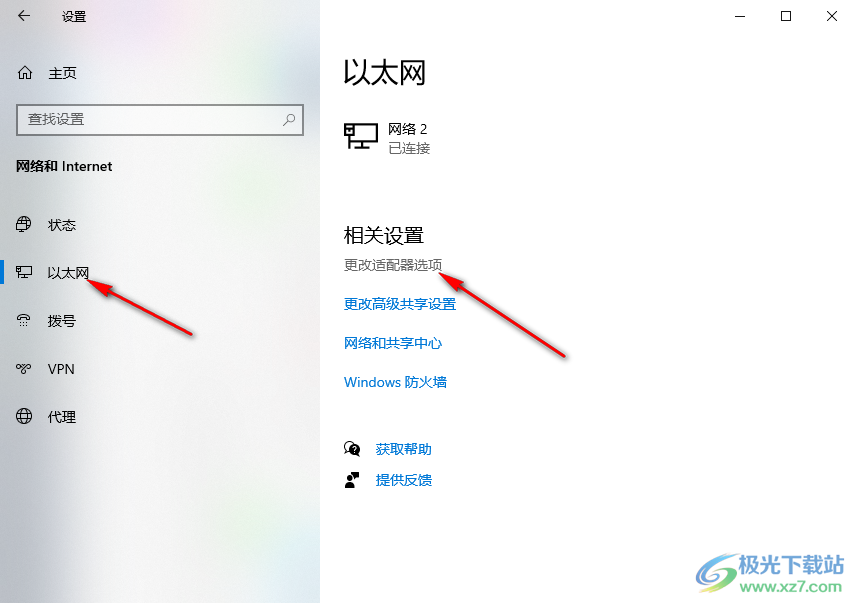
Task: Open the 获取帮助 link text
Action: click(x=404, y=449)
